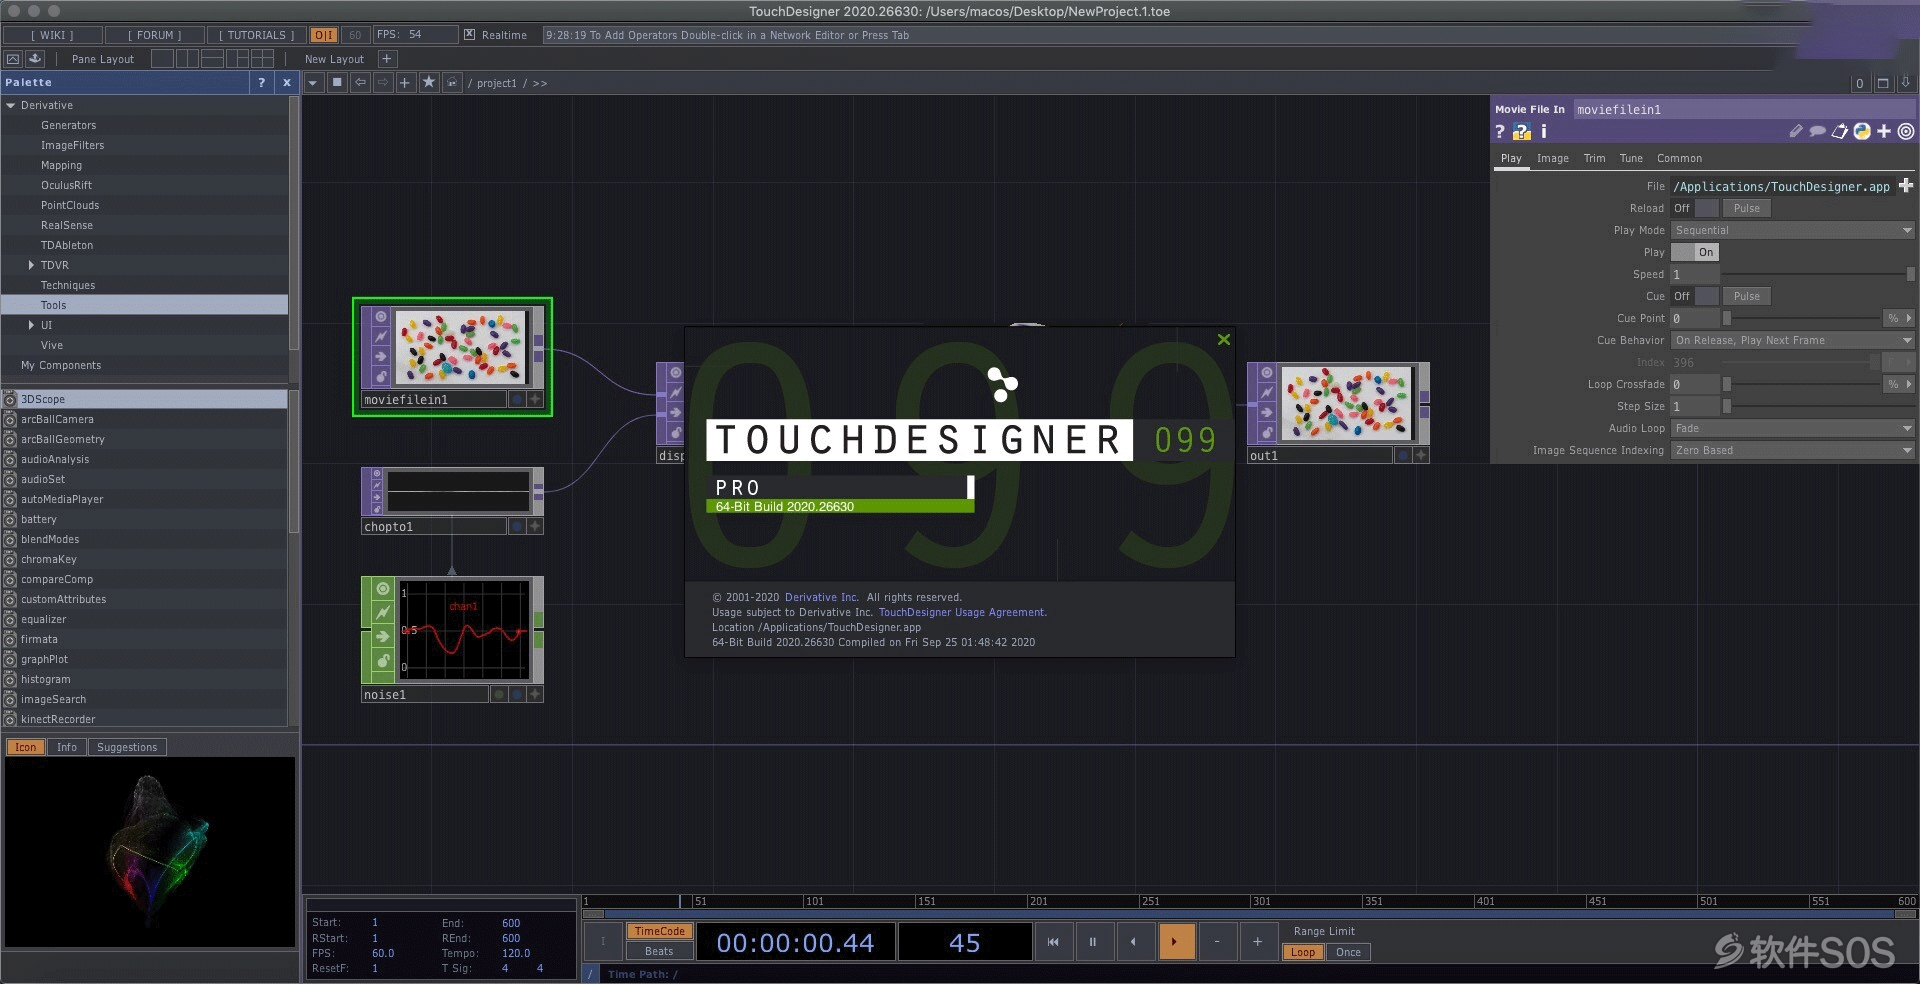Switch to the Info tab
Viewport: 1920px width, 984px height.
pyautogui.click(x=67, y=747)
